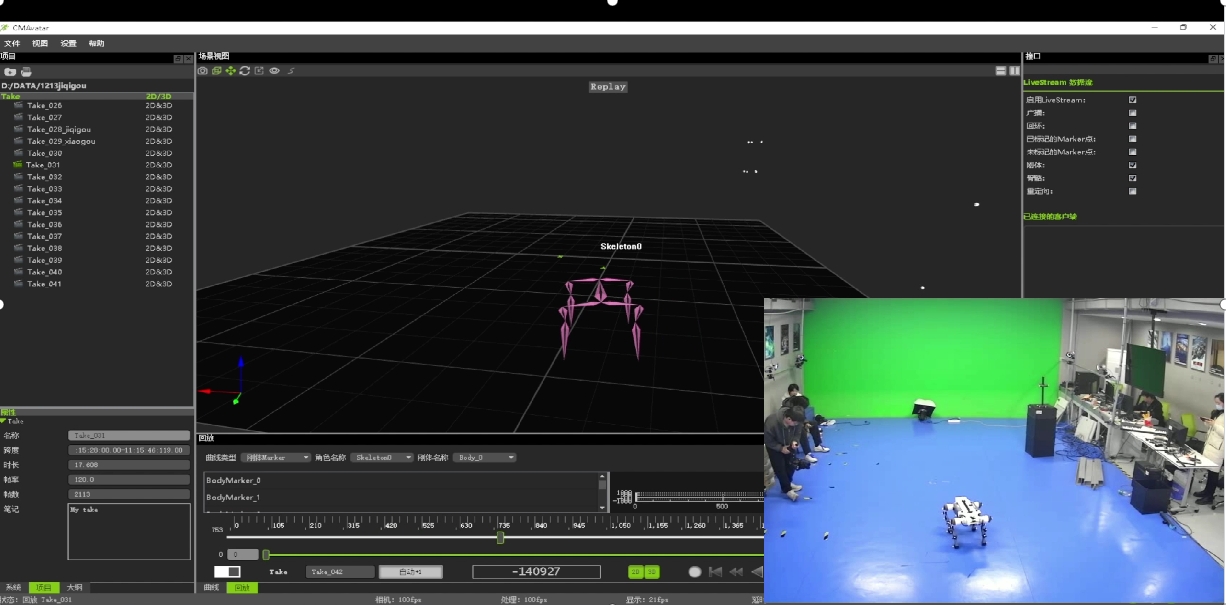Image resolution: width=1226 pixels, height=605 pixels.
Task: Click the horizontal split view icon
Action: pyautogui.click(x=1000, y=71)
